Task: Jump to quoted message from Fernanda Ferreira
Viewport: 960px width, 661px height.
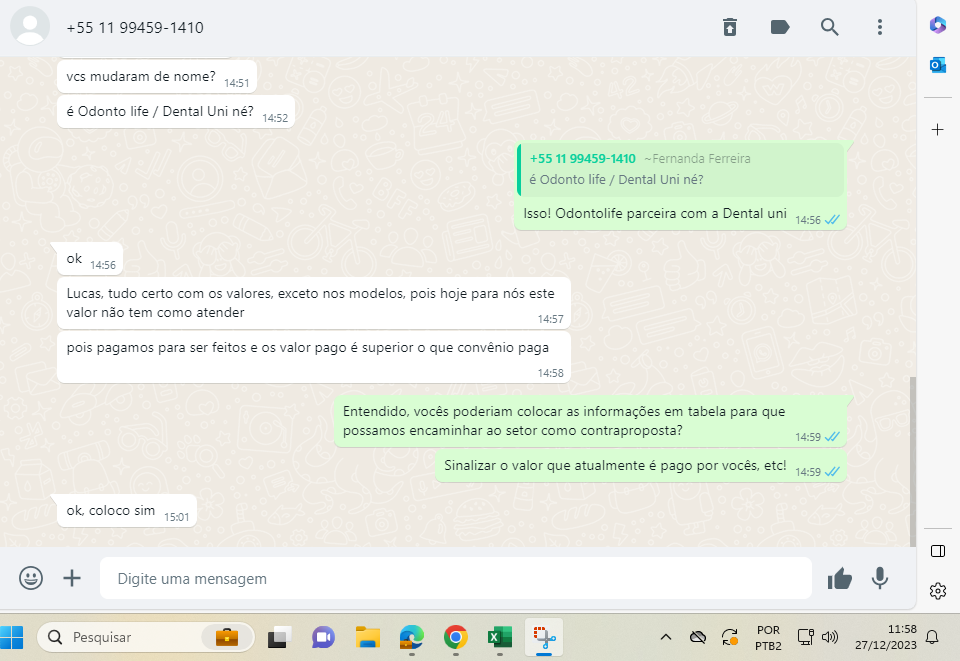Action: tap(680, 169)
